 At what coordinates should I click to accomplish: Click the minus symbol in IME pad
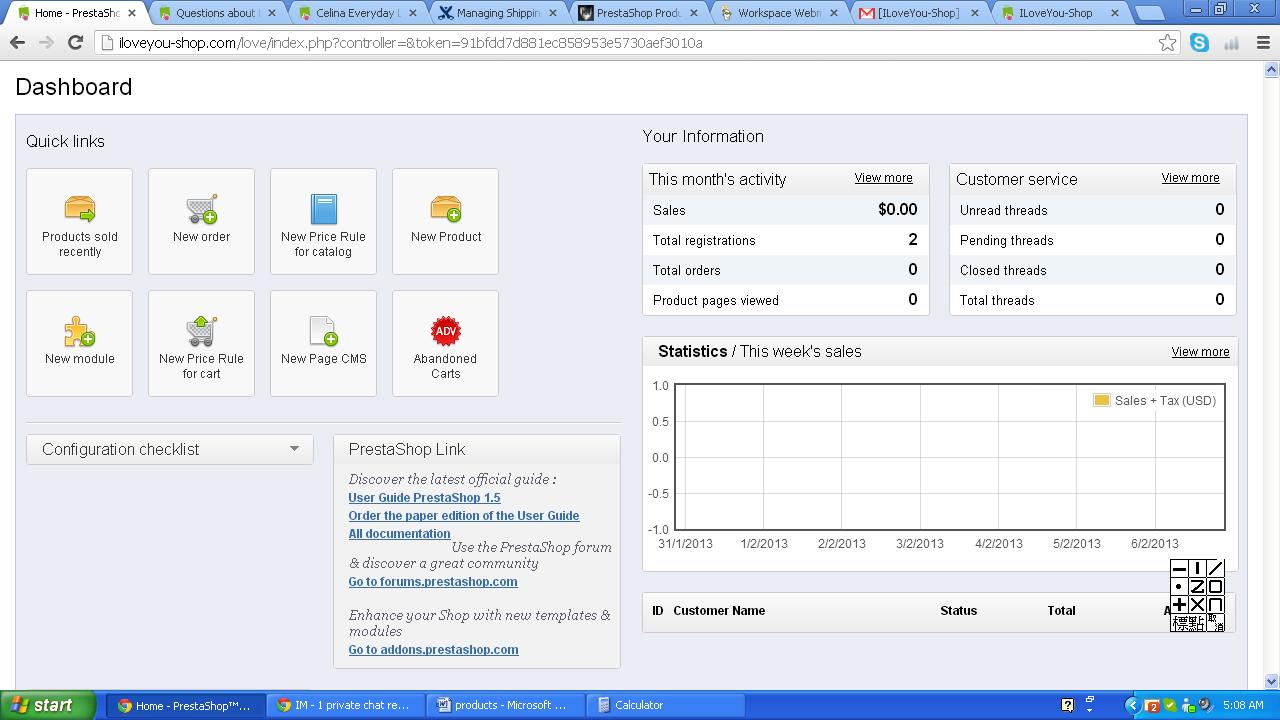tap(1179, 568)
